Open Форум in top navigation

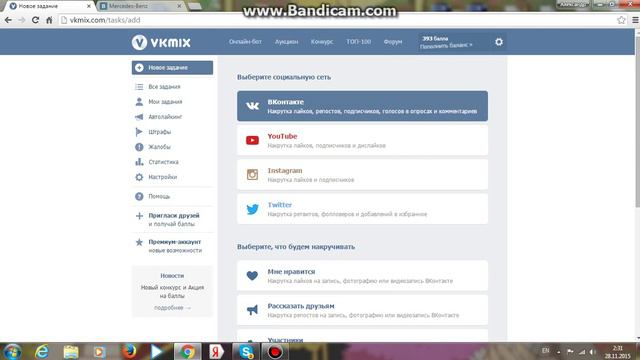tap(393, 42)
